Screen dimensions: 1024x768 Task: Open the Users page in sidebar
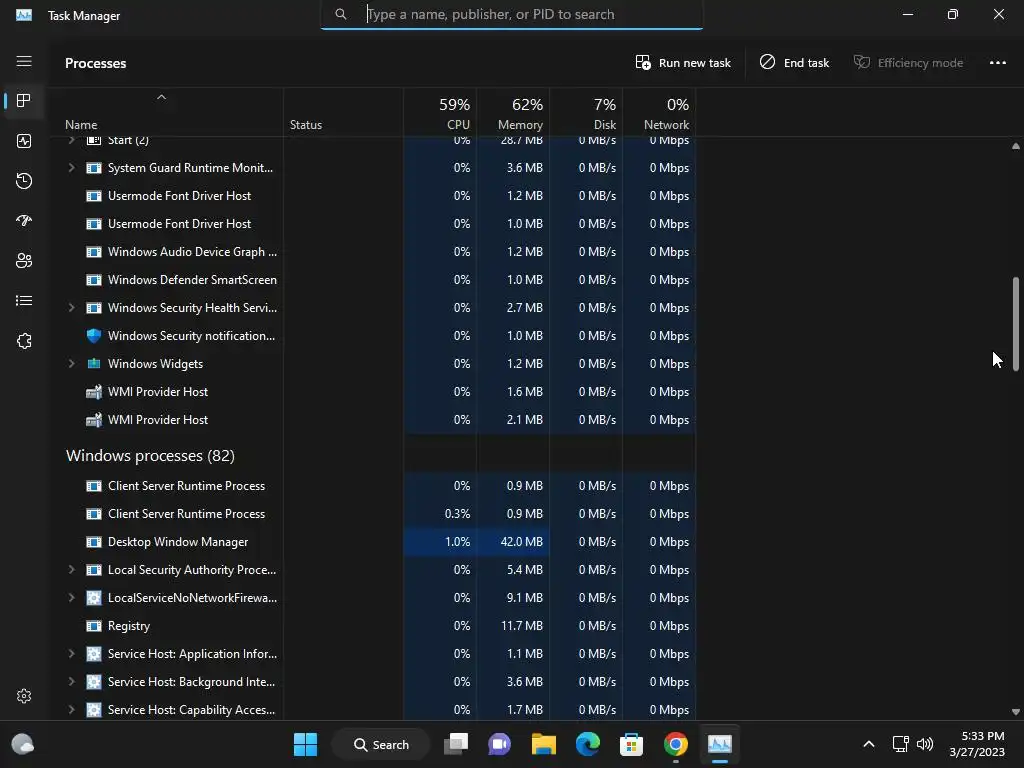point(24,261)
